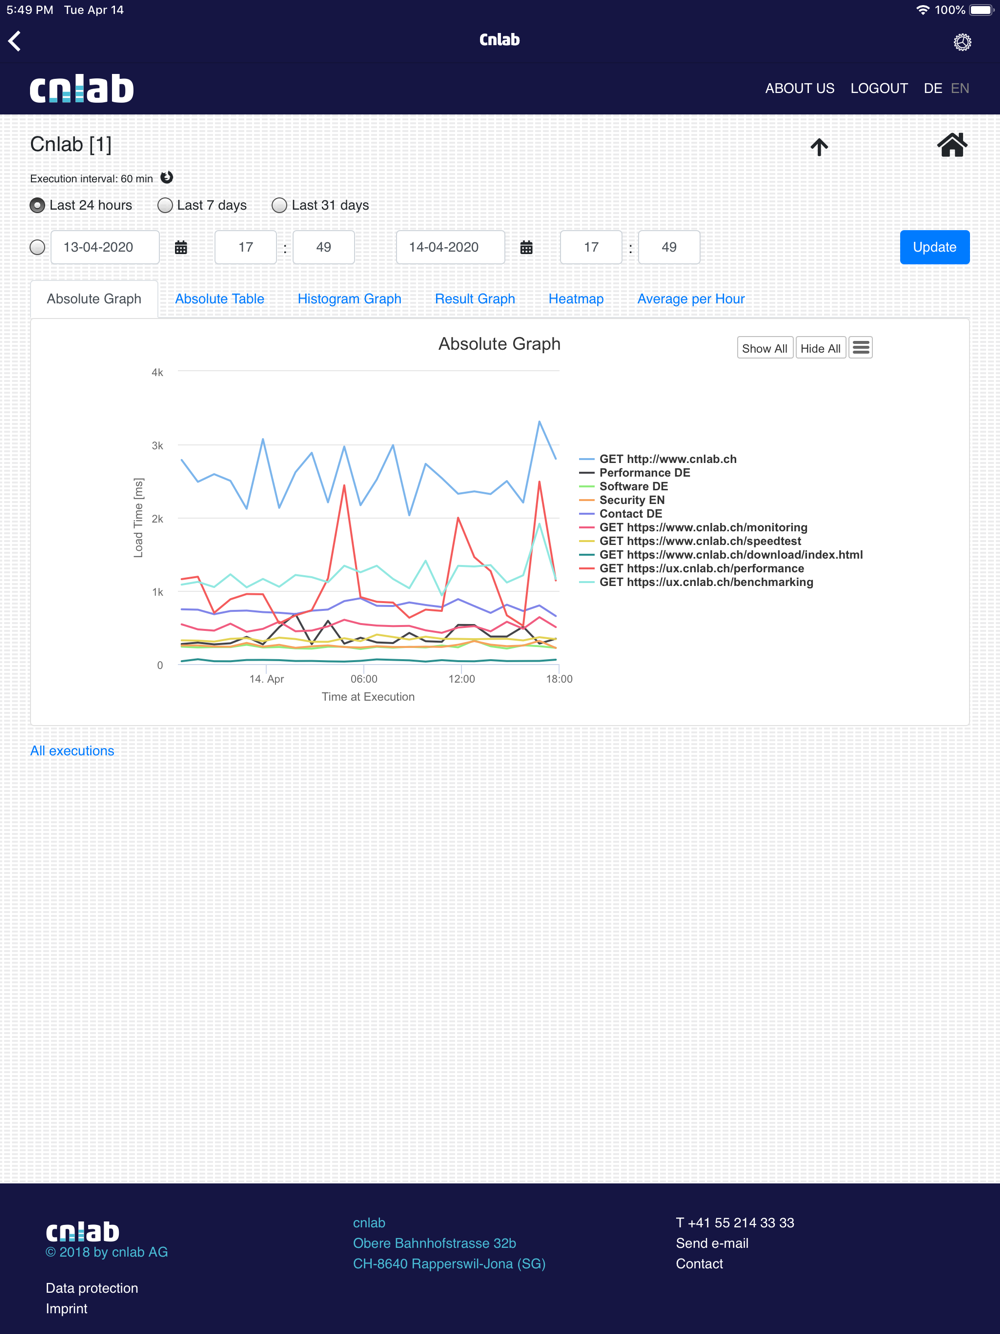Tap the back arrow at top left
Screen dimensions: 1000x1334
tap(15, 41)
